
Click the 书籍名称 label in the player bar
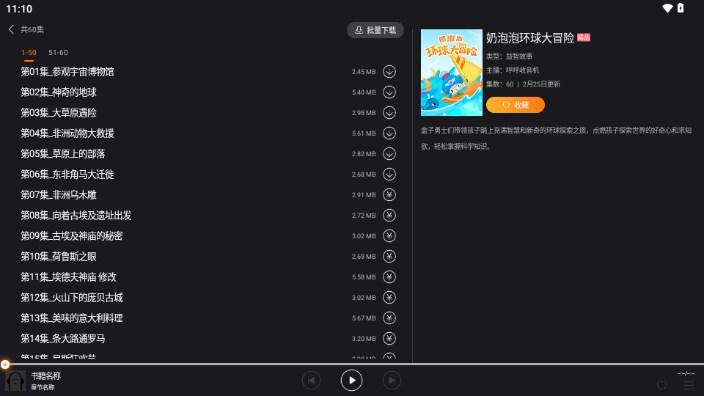click(x=45, y=376)
